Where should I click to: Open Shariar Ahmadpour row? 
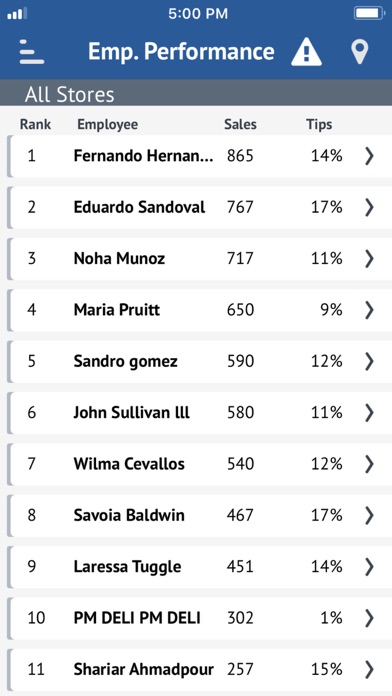pos(199,669)
